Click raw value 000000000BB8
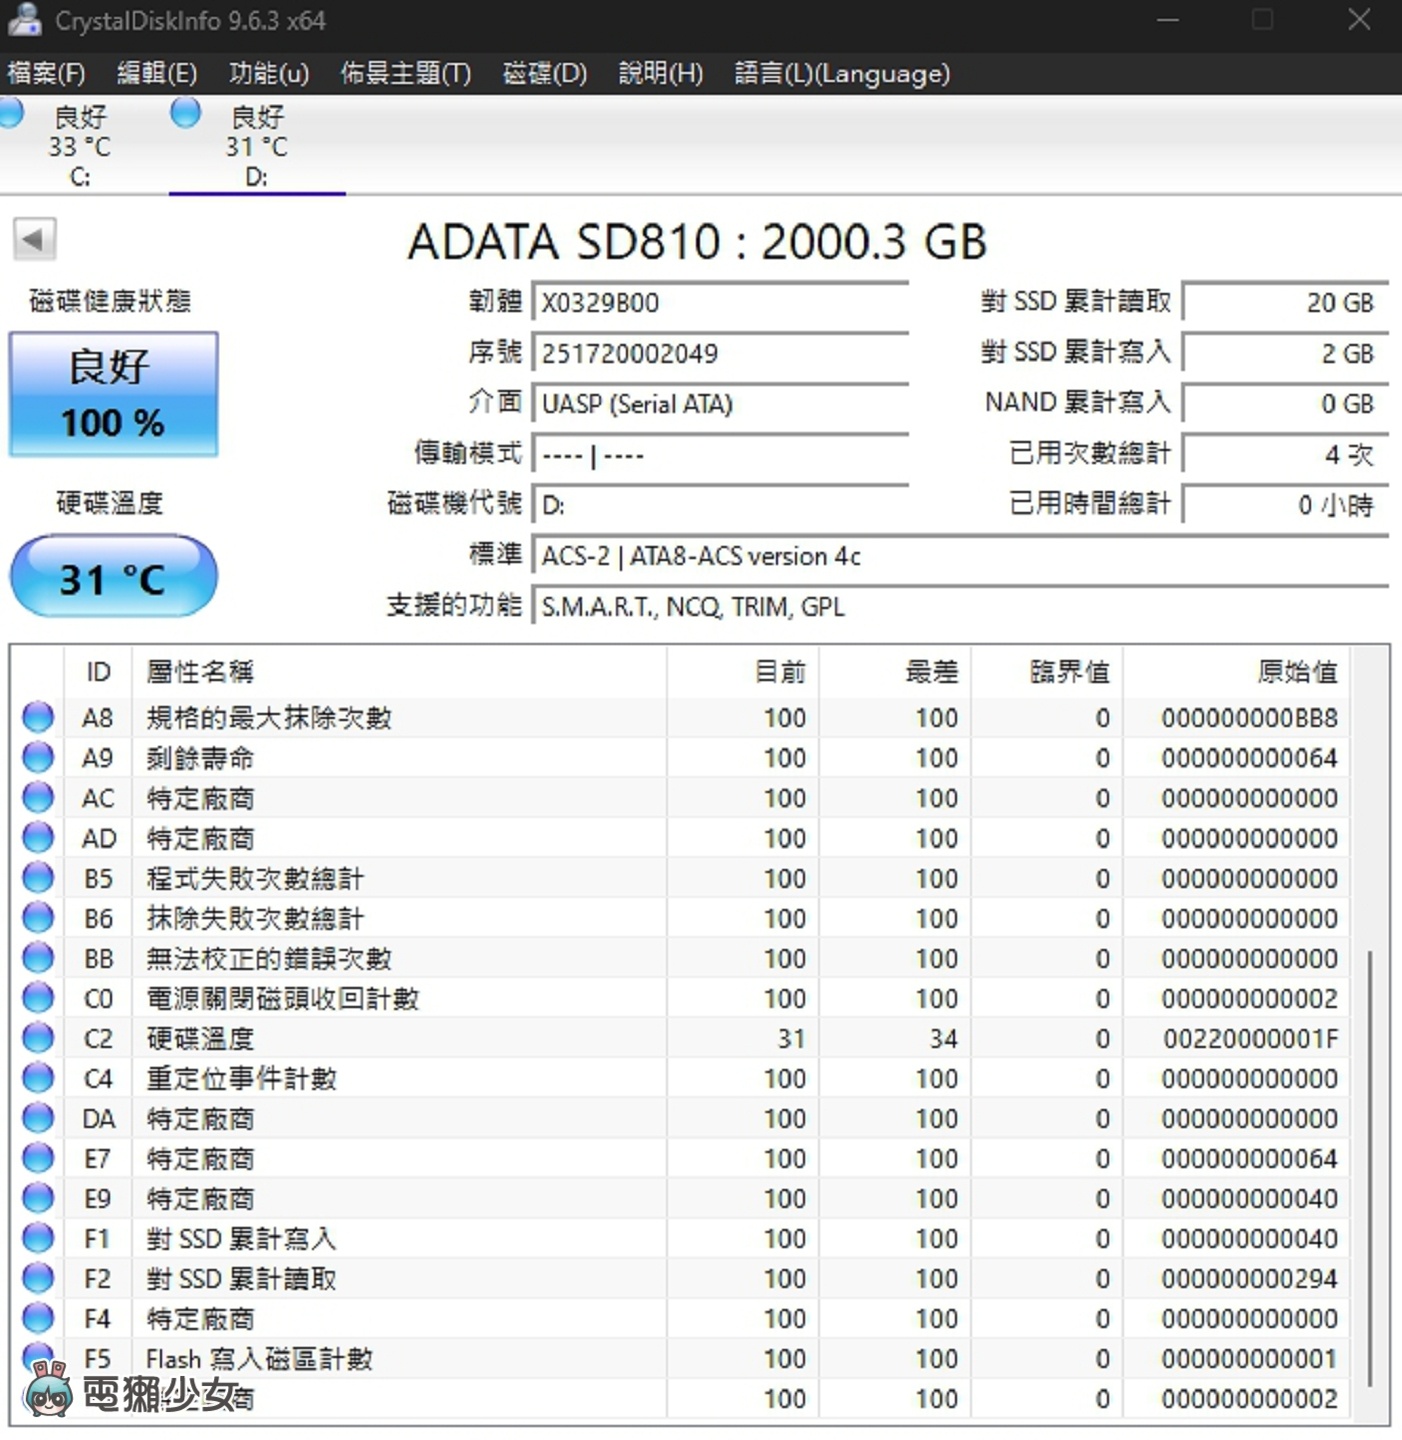The width and height of the screenshot is (1402, 1440). [x=1250, y=718]
